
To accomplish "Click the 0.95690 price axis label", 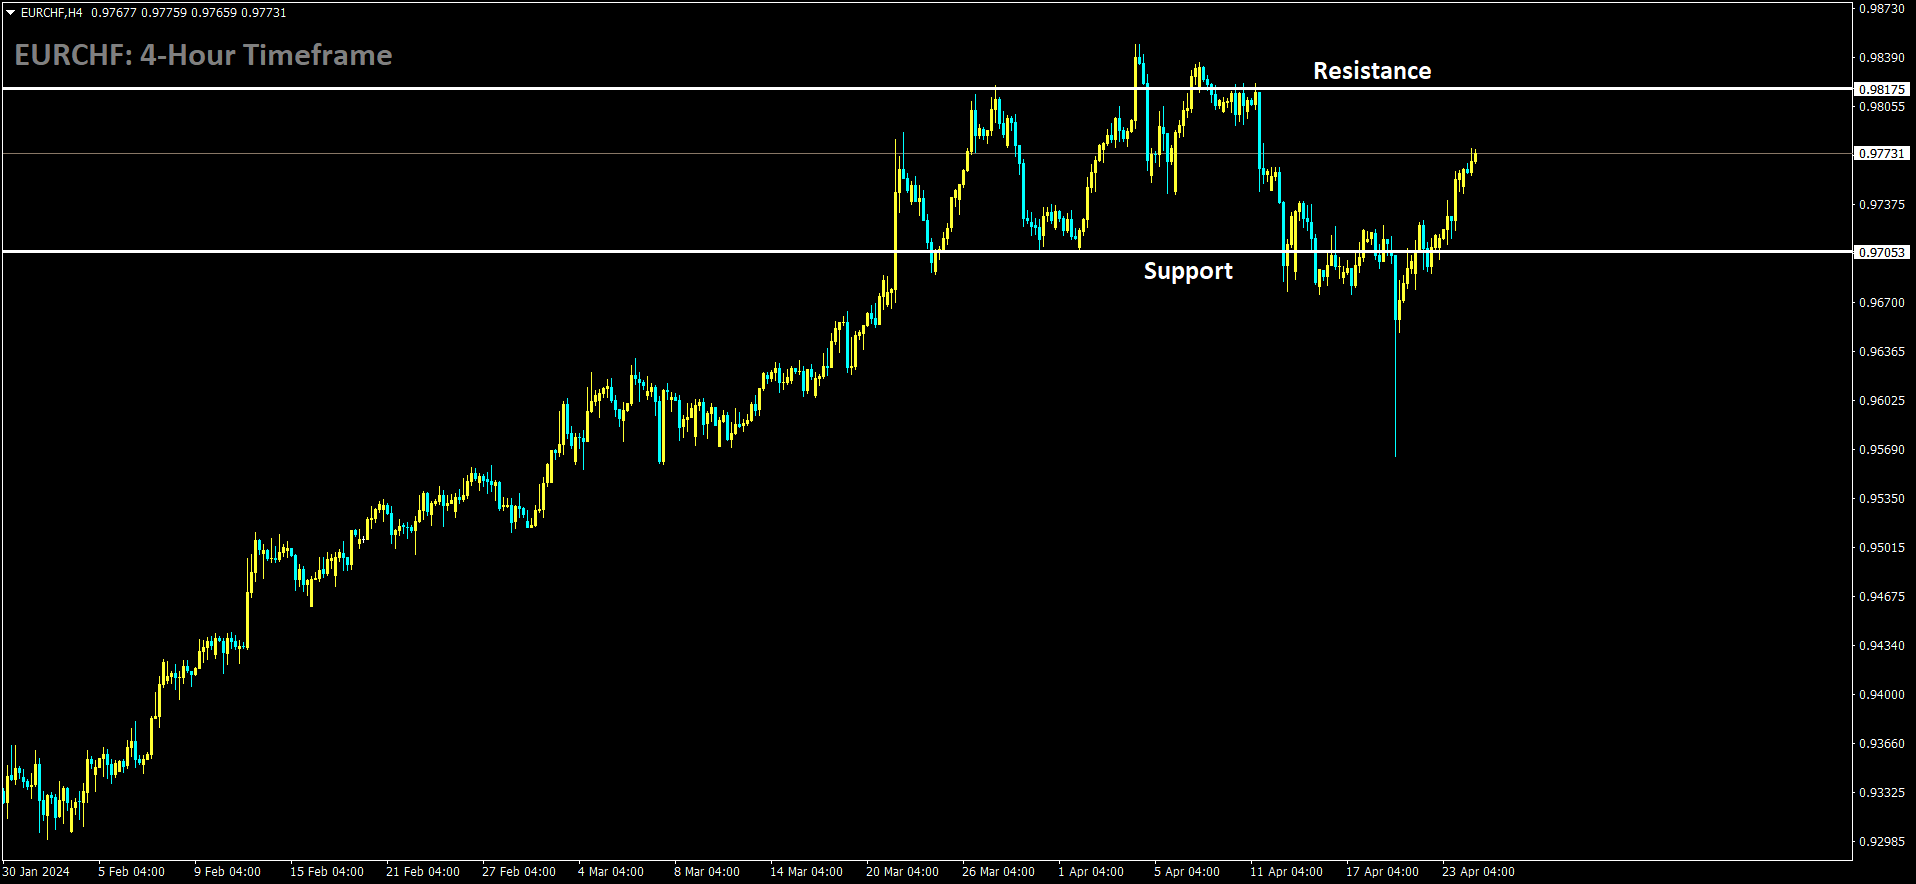I will click(x=1881, y=449).
